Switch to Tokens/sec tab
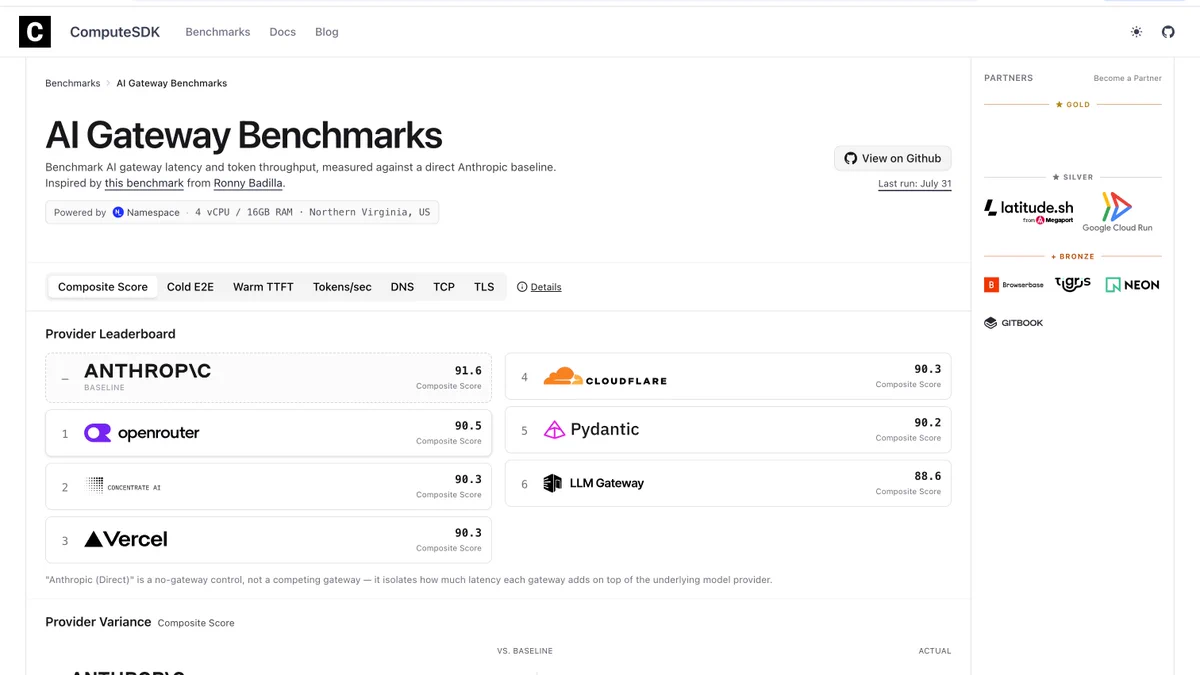This screenshot has width=1200, height=675. (x=342, y=287)
